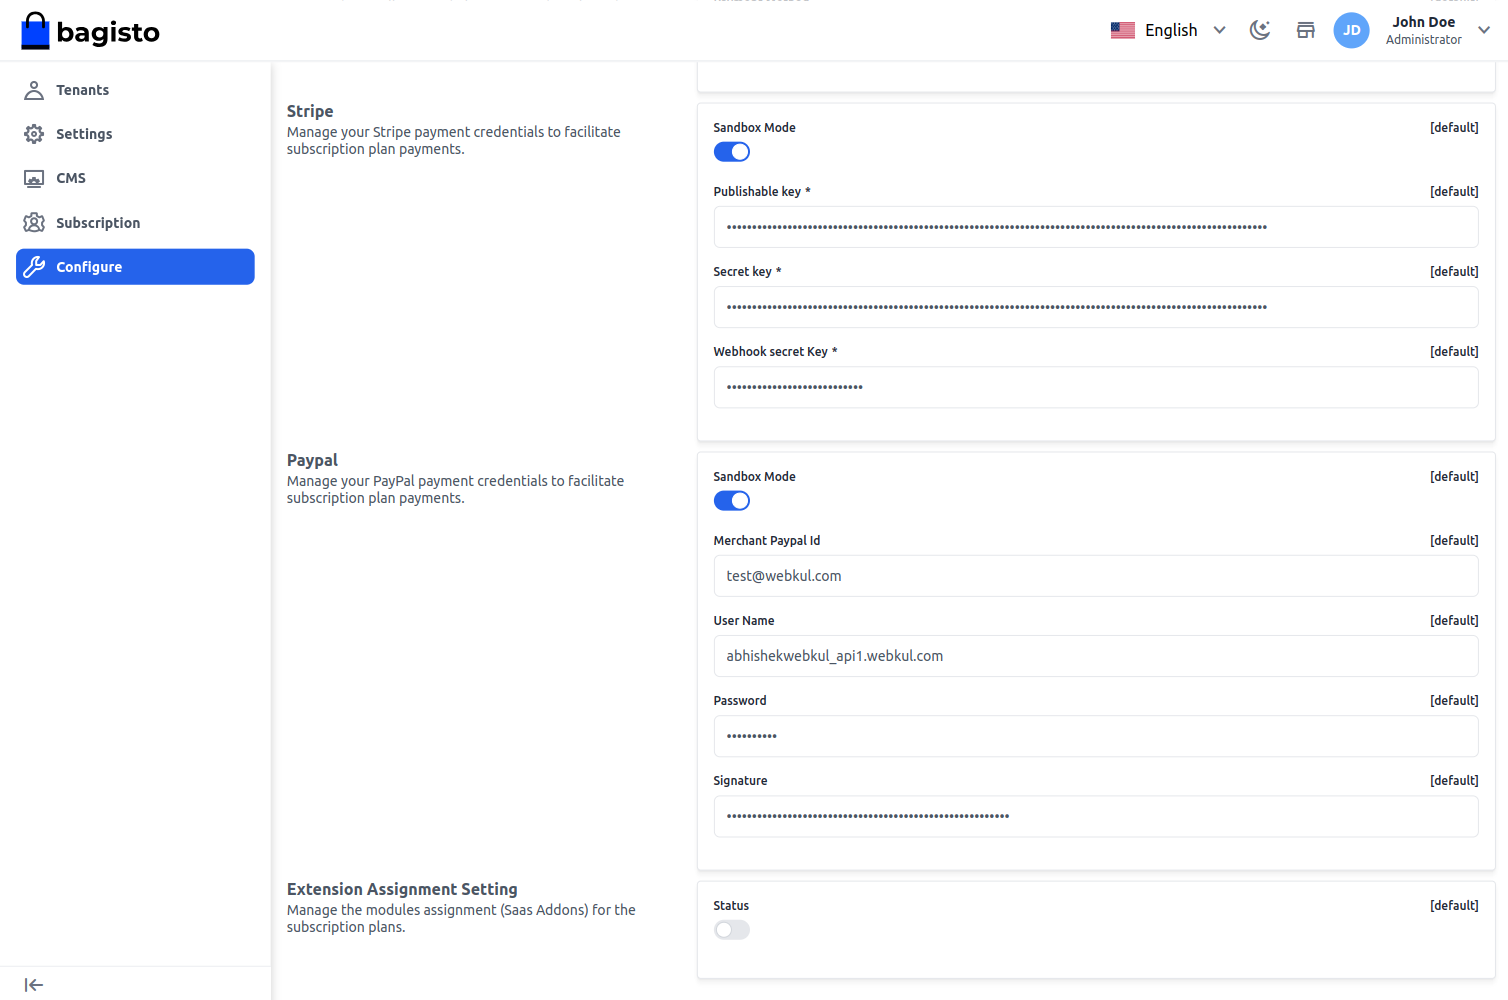This screenshot has height=1000, width=1508.
Task: Toggle dark mode moon icon
Action: [x=1260, y=30]
